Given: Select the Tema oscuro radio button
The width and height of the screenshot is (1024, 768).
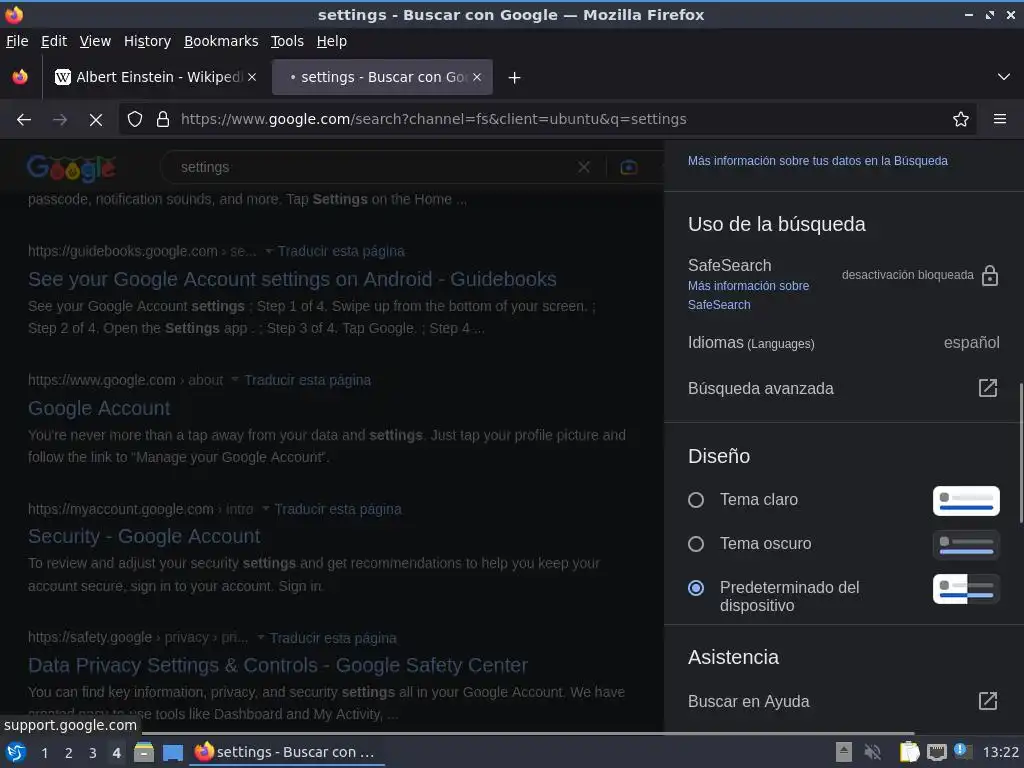Looking at the screenshot, I should point(696,544).
